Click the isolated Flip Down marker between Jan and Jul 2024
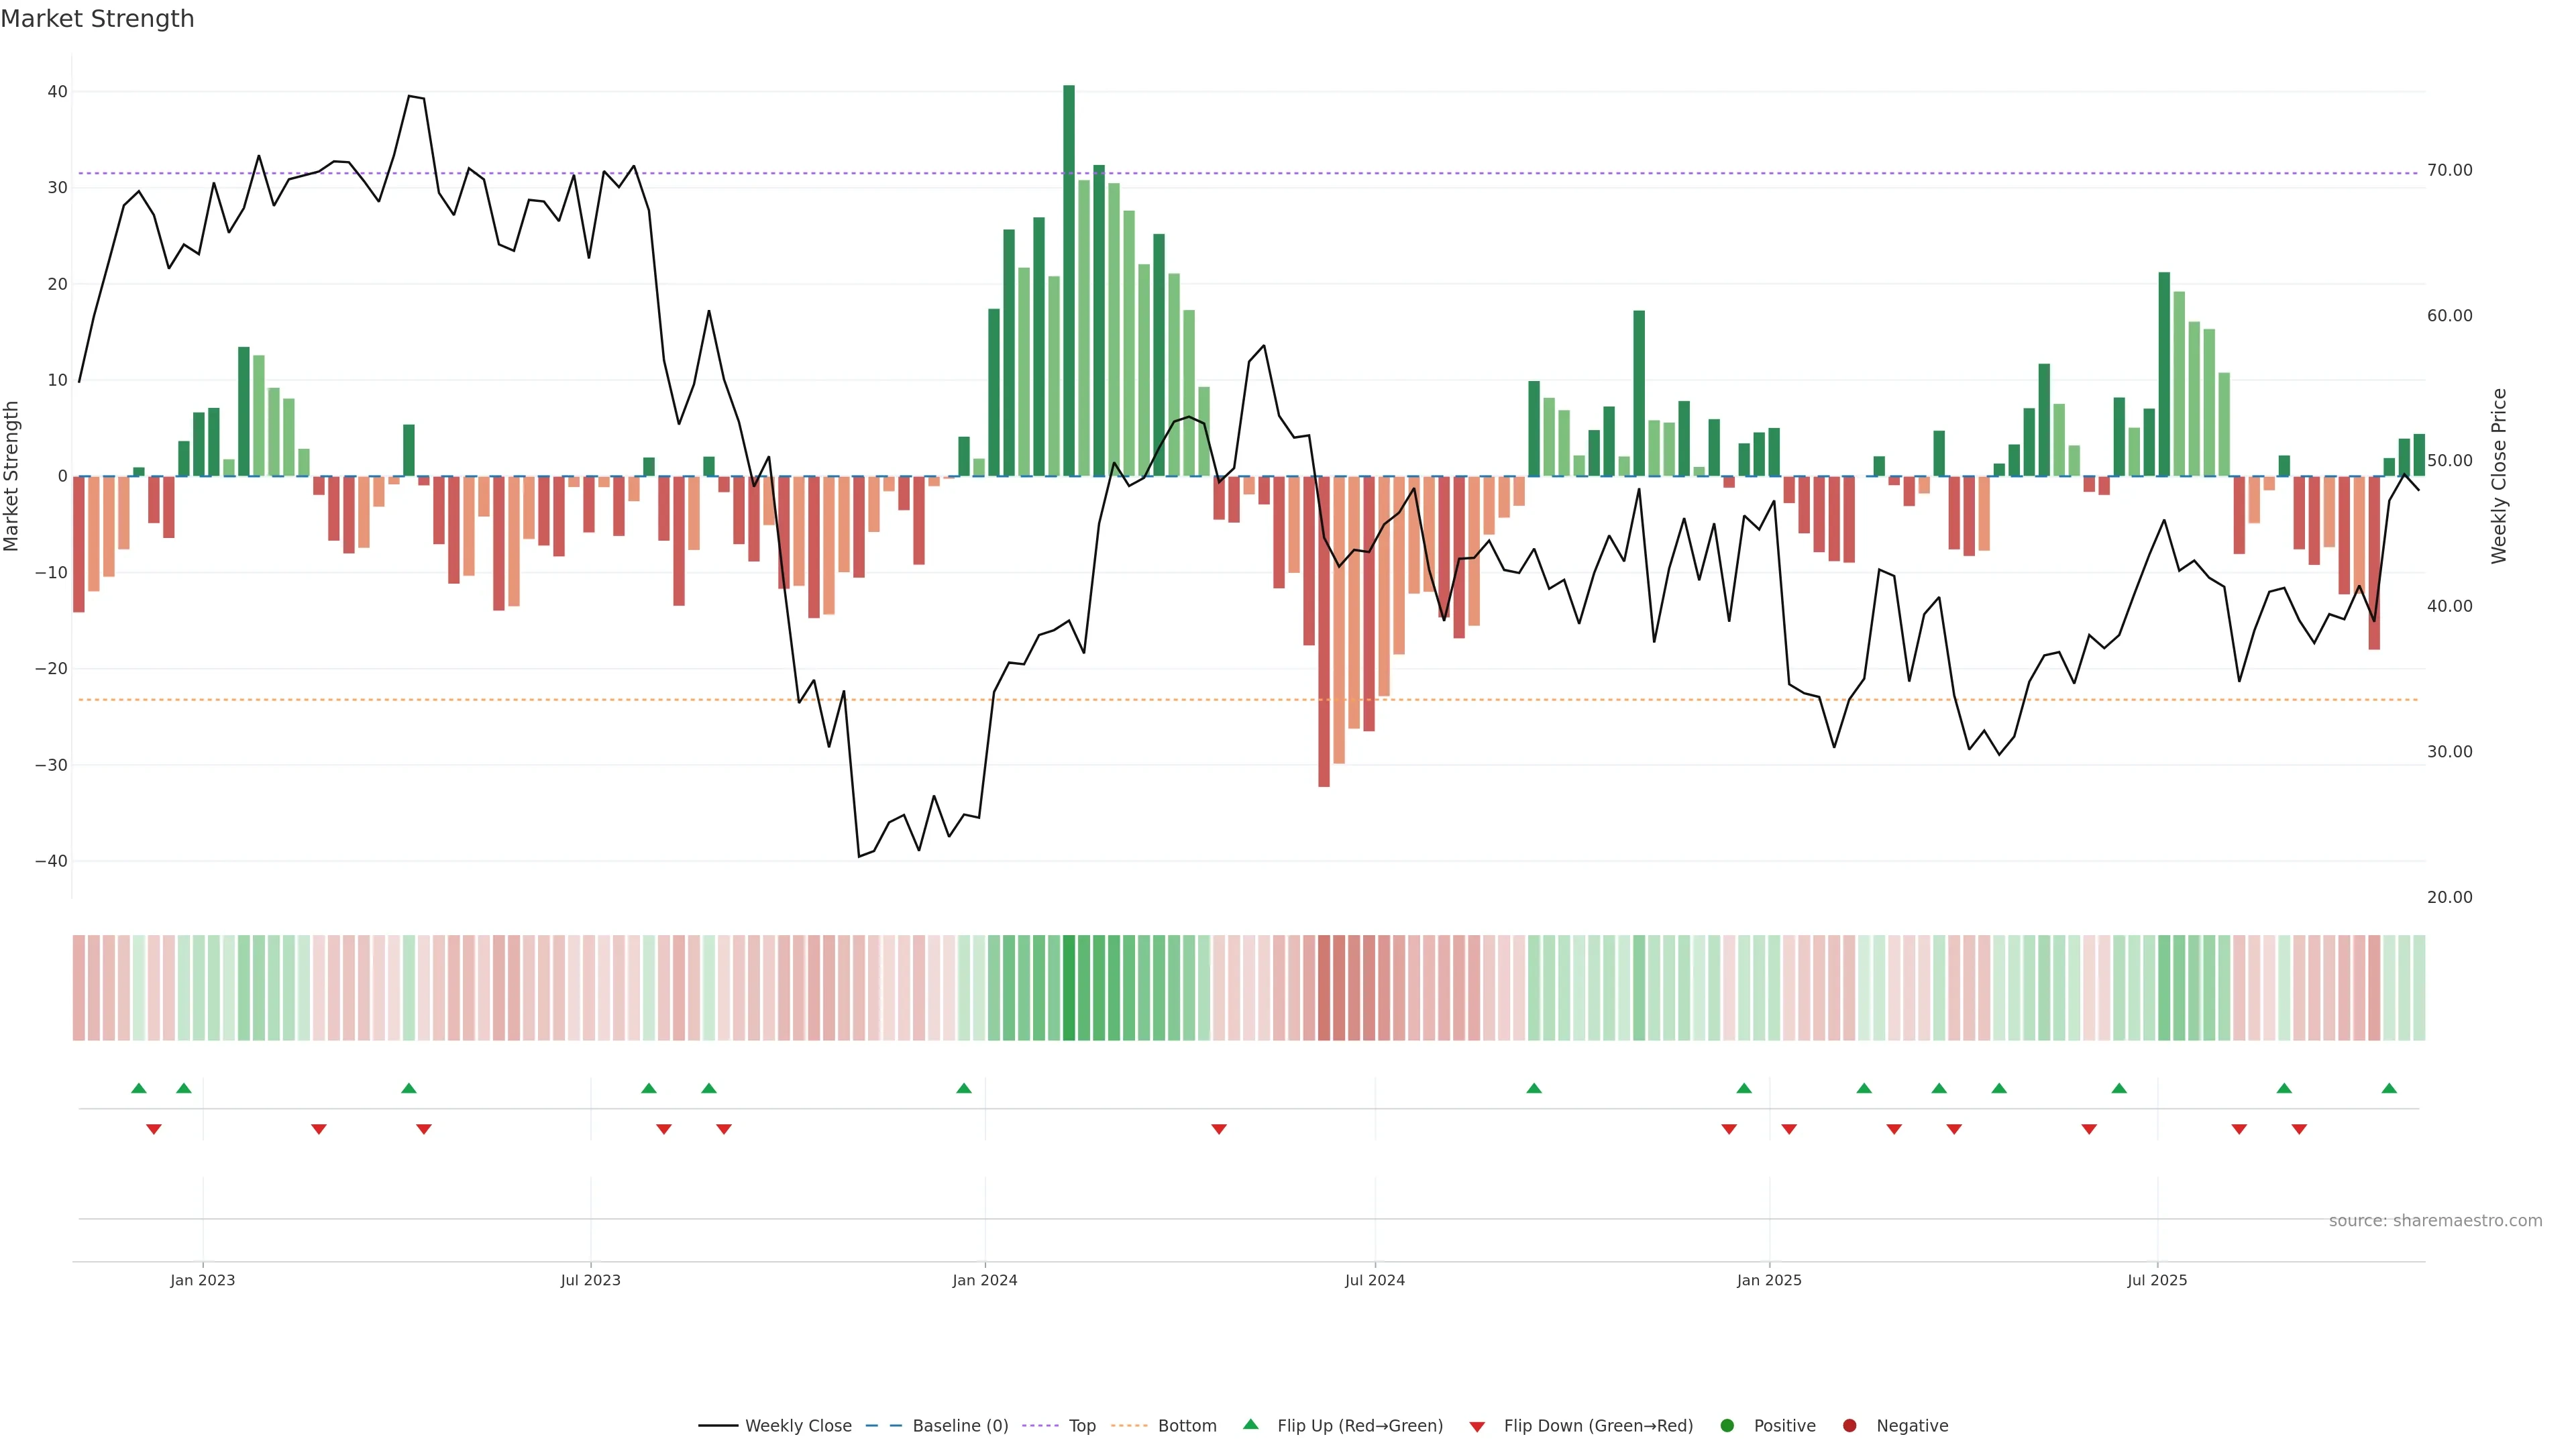Viewport: 2576px width, 1449px height. [1219, 1129]
